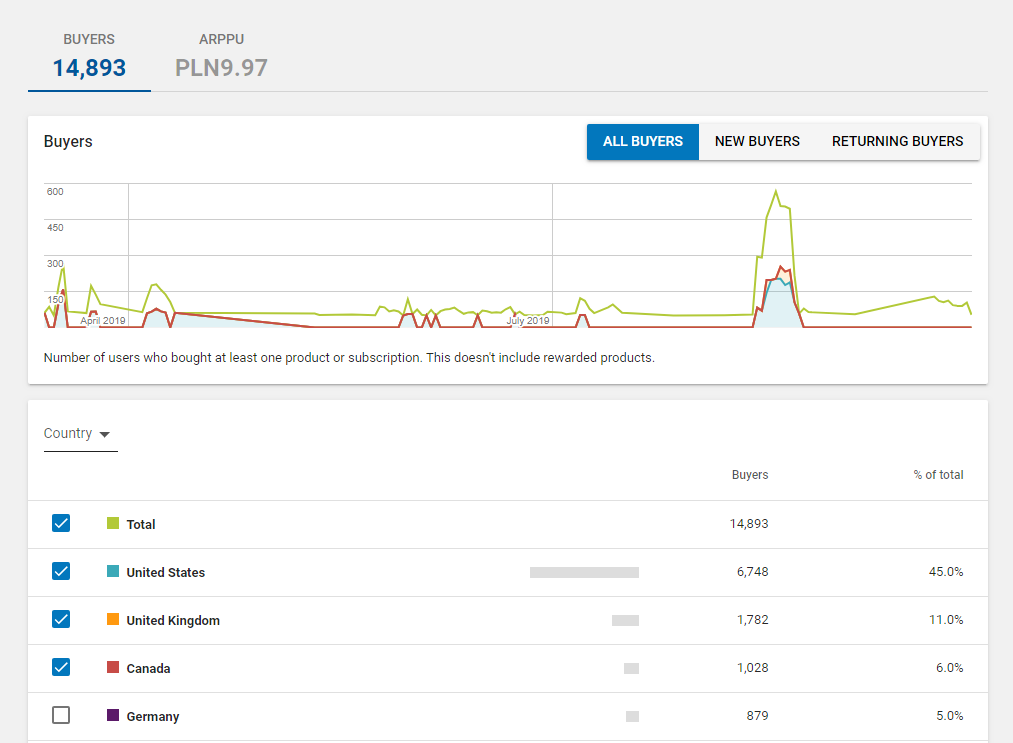Select the BUYERS metric tab
Viewport: 1013px width, 743px height.
pos(89,56)
